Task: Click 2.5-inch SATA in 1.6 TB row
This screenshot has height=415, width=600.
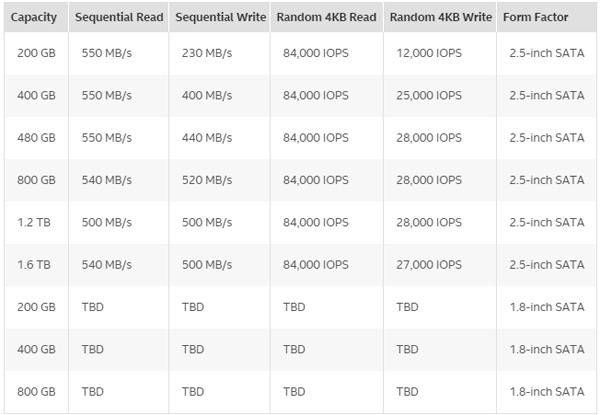Action: click(x=546, y=265)
